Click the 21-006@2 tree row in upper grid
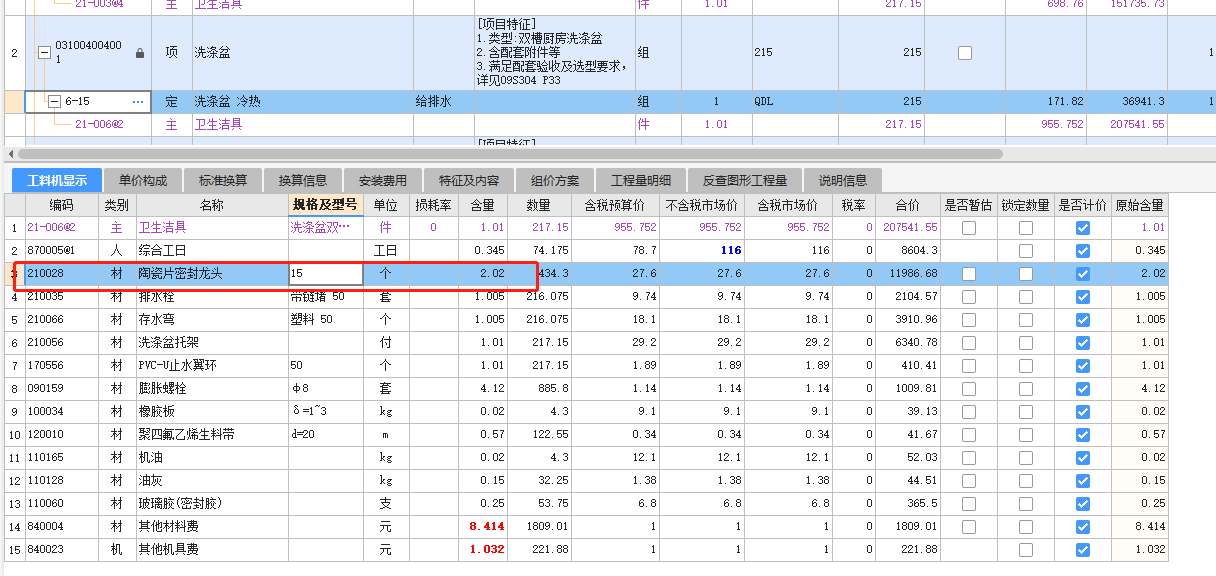The image size is (1216, 576). [98, 124]
